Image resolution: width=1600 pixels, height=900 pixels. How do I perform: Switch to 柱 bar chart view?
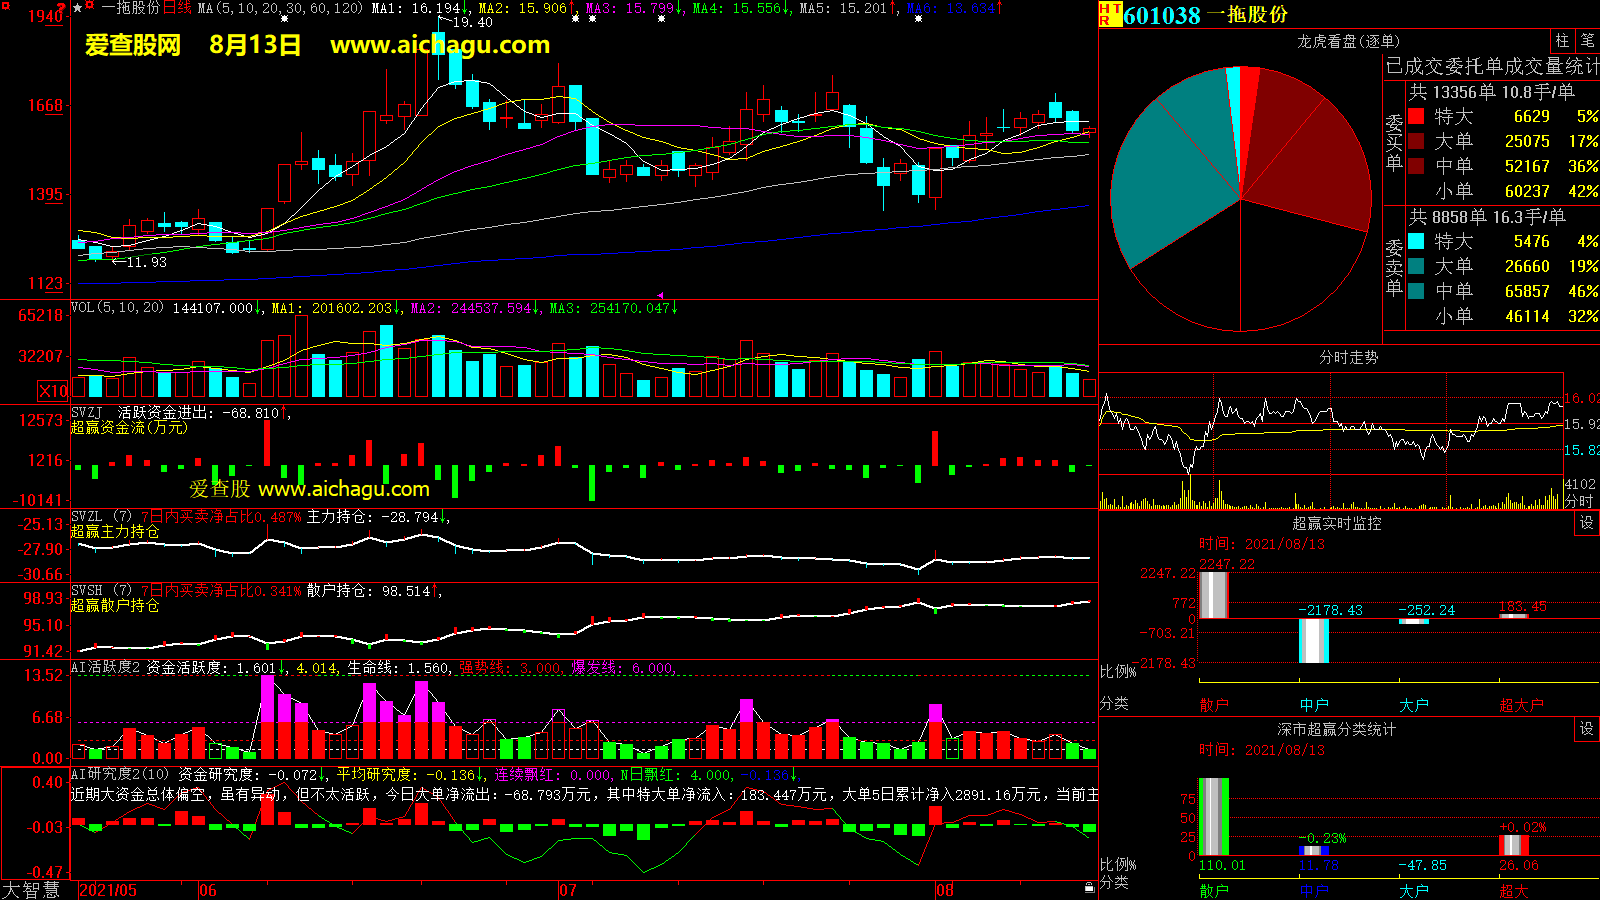[x=1562, y=41]
